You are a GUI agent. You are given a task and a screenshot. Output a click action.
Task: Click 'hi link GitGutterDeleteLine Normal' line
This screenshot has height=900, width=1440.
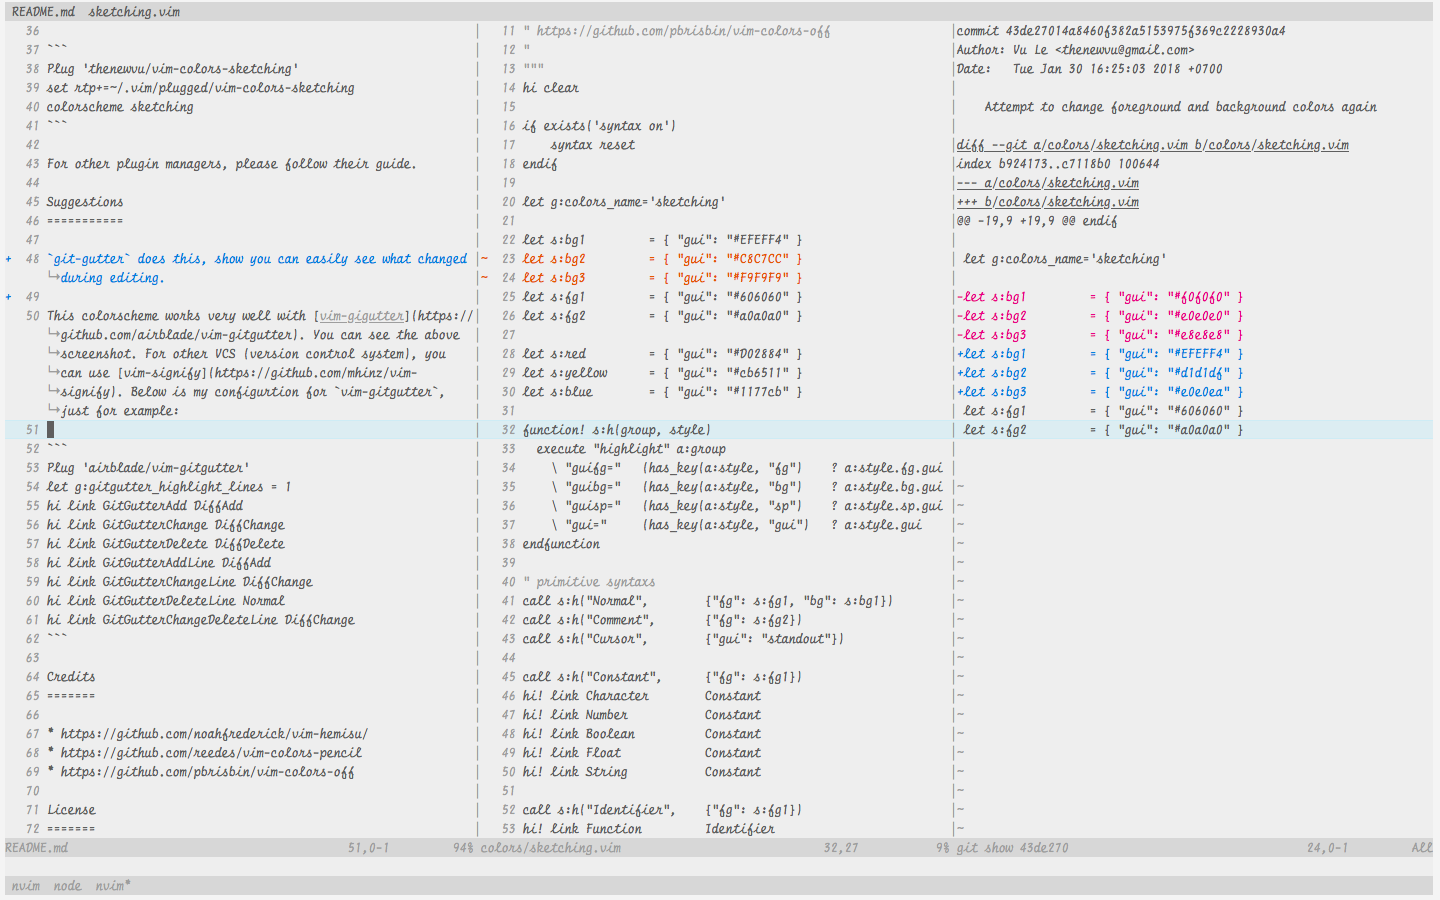[165, 601]
